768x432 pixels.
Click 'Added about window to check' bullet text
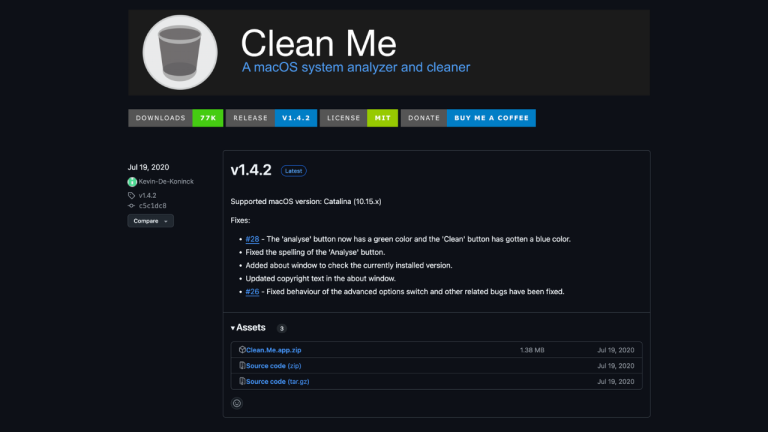pyautogui.click(x=349, y=265)
